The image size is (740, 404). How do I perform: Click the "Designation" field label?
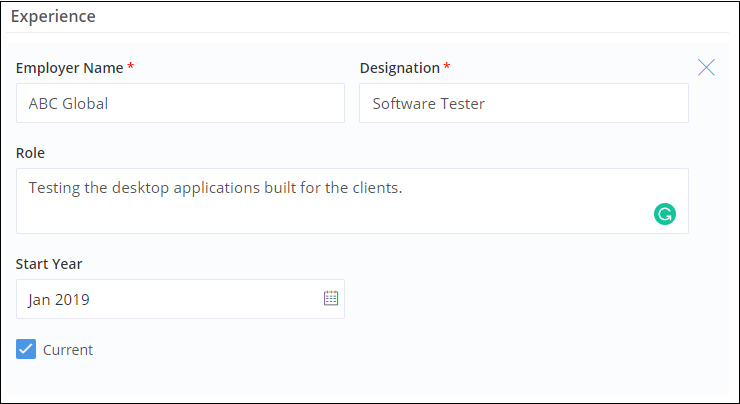[399, 68]
